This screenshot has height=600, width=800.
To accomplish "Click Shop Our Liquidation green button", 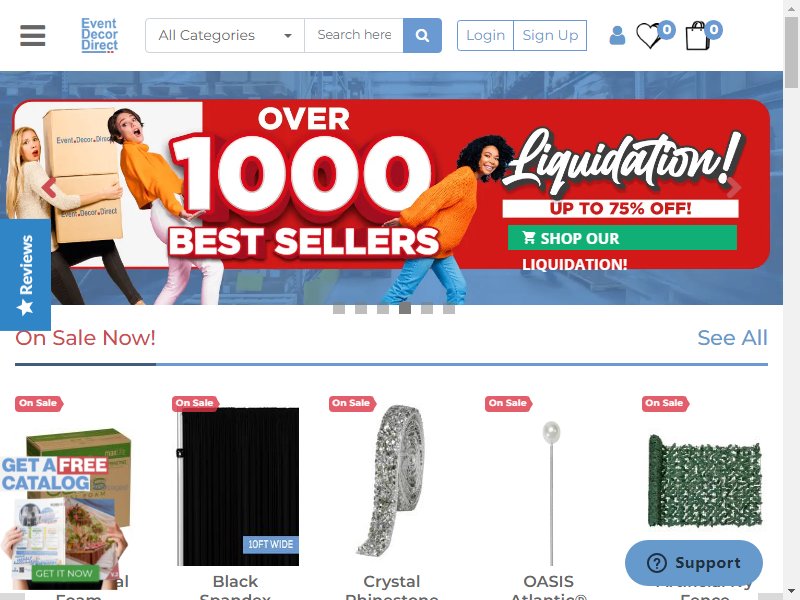I will click(x=622, y=238).
